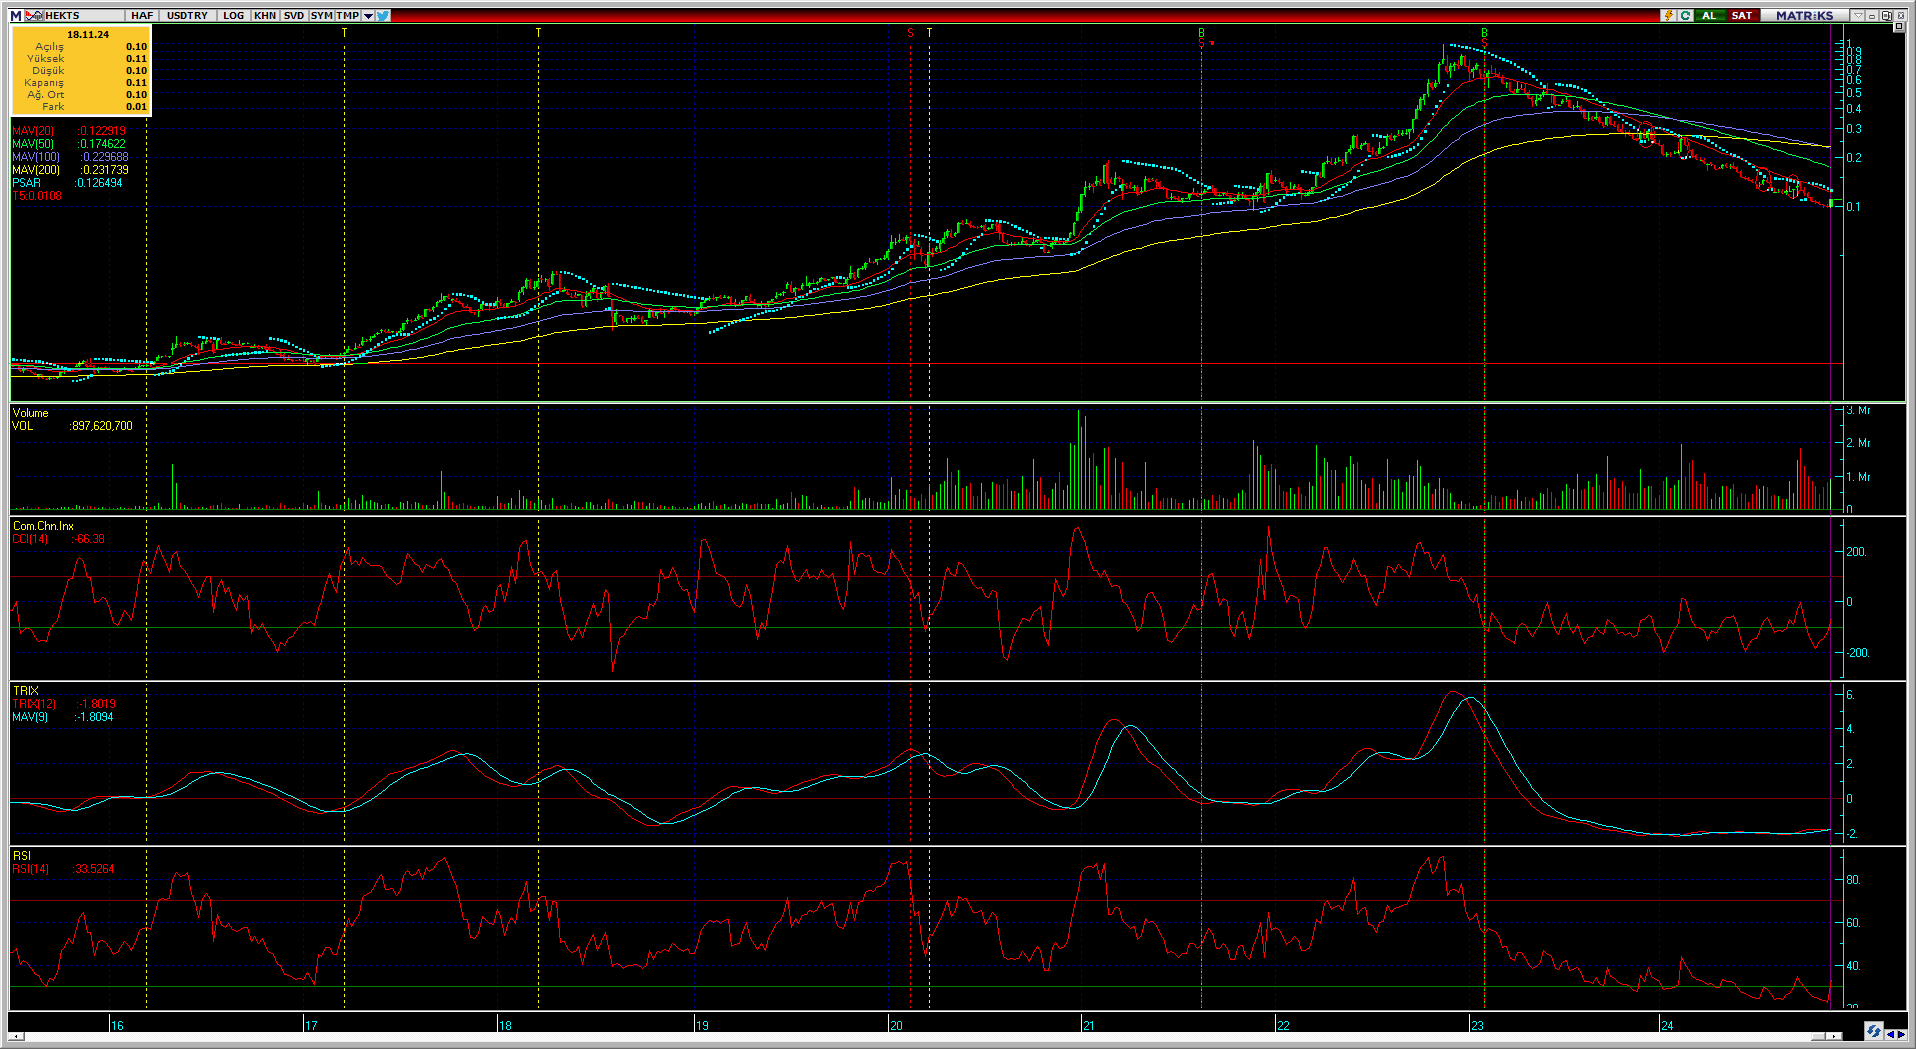Click the minimize icon in title bar
This screenshot has height=1049, width=1916.
tap(1872, 15)
